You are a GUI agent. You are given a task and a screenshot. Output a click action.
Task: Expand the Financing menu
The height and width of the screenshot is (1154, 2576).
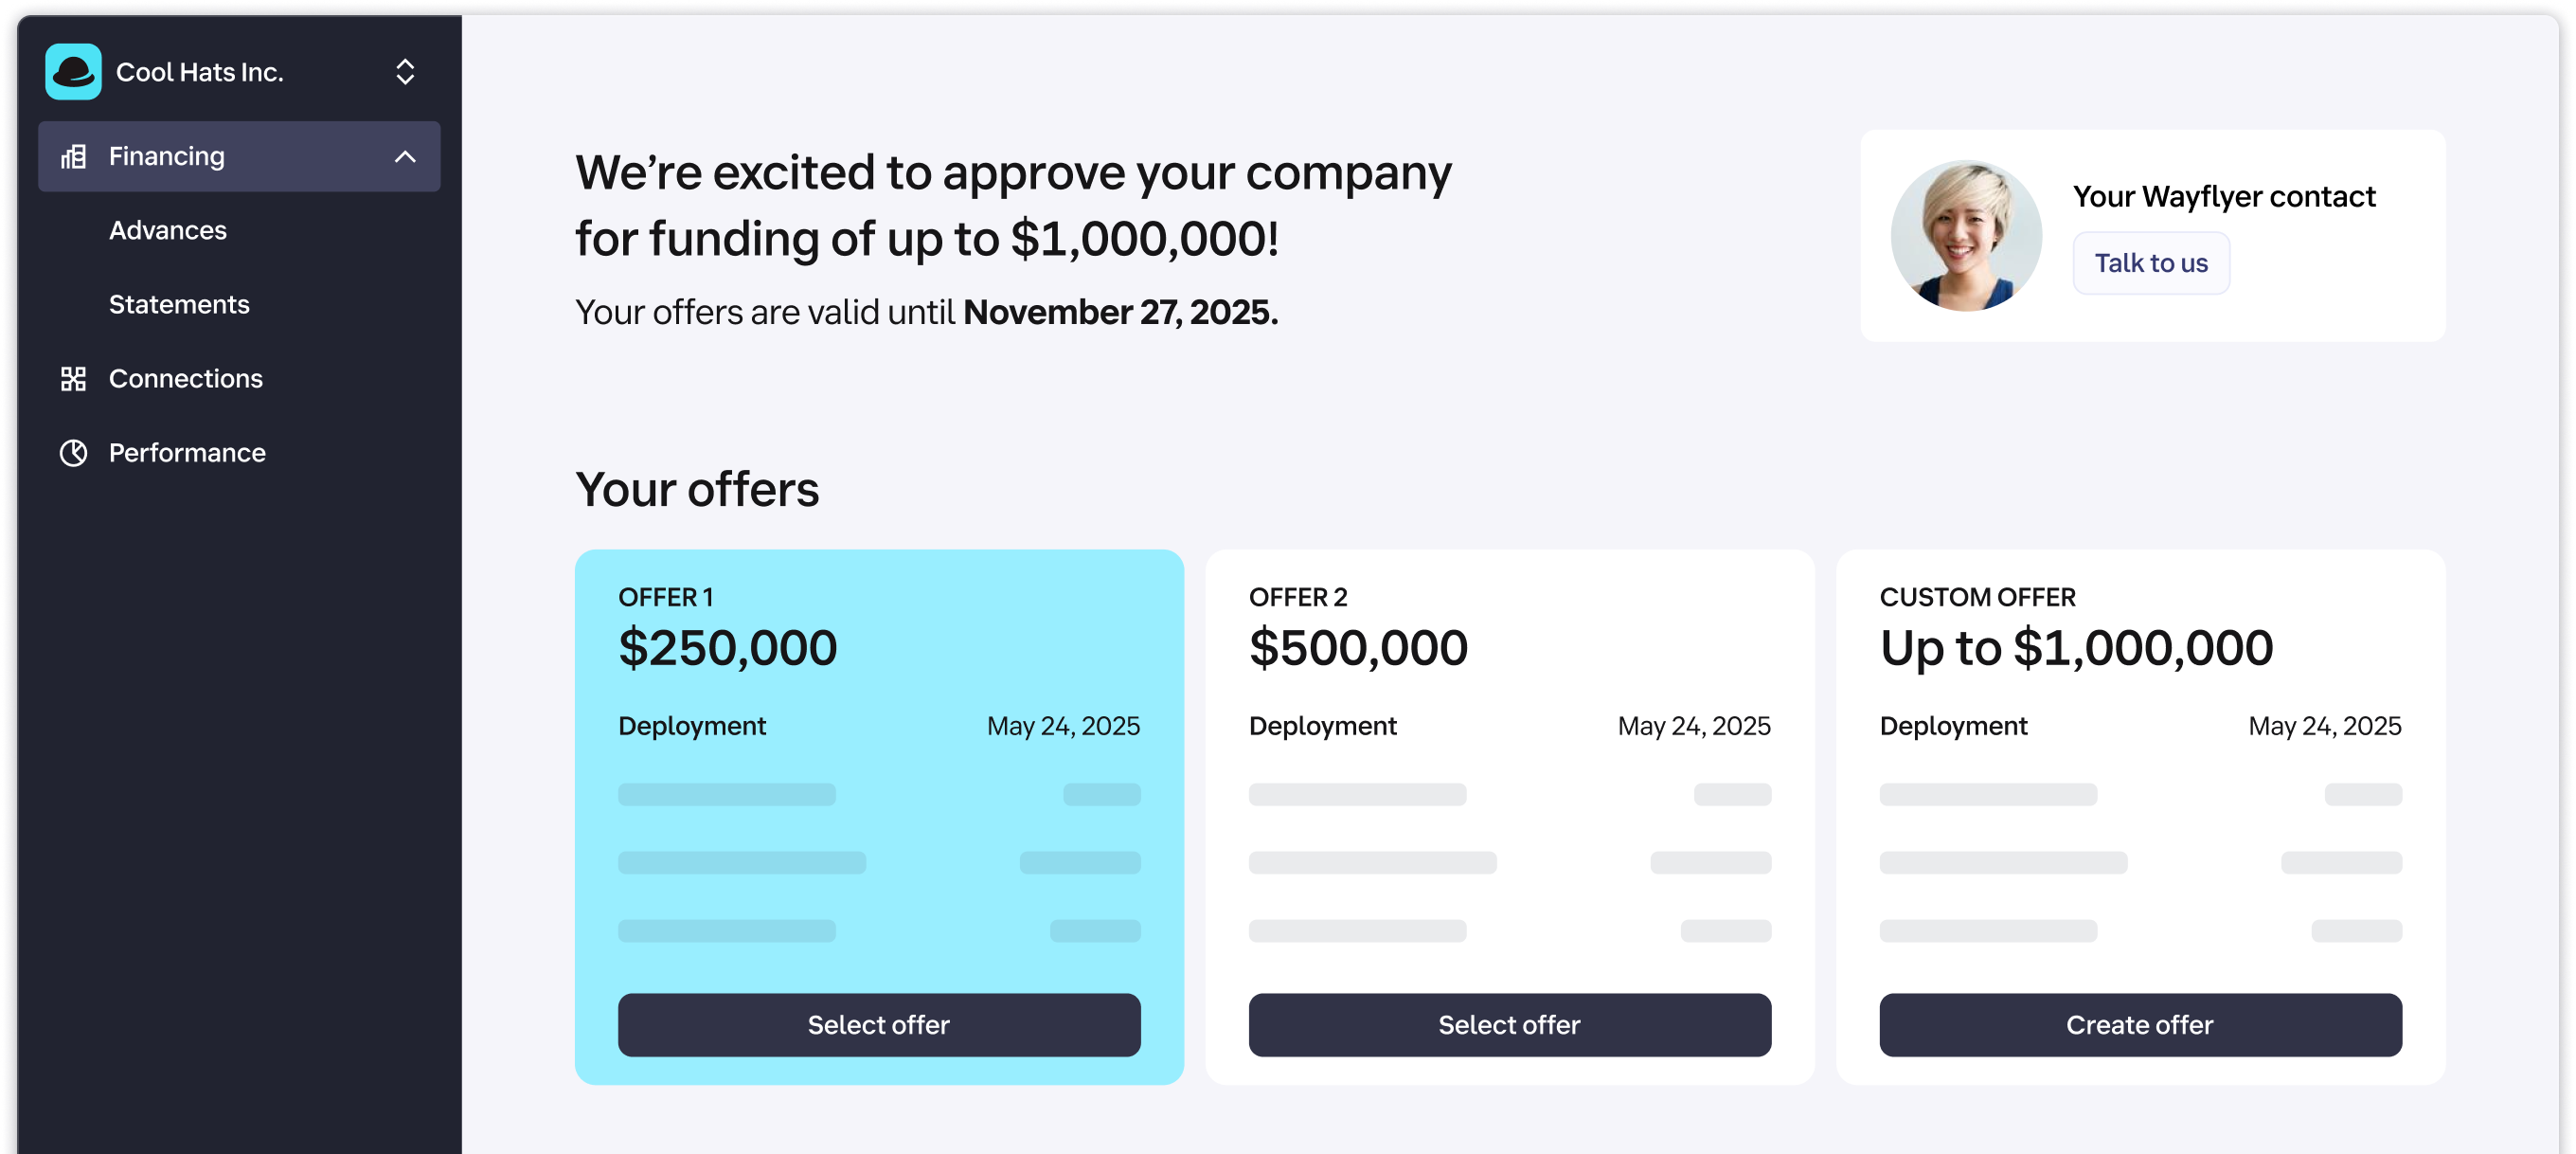point(166,156)
